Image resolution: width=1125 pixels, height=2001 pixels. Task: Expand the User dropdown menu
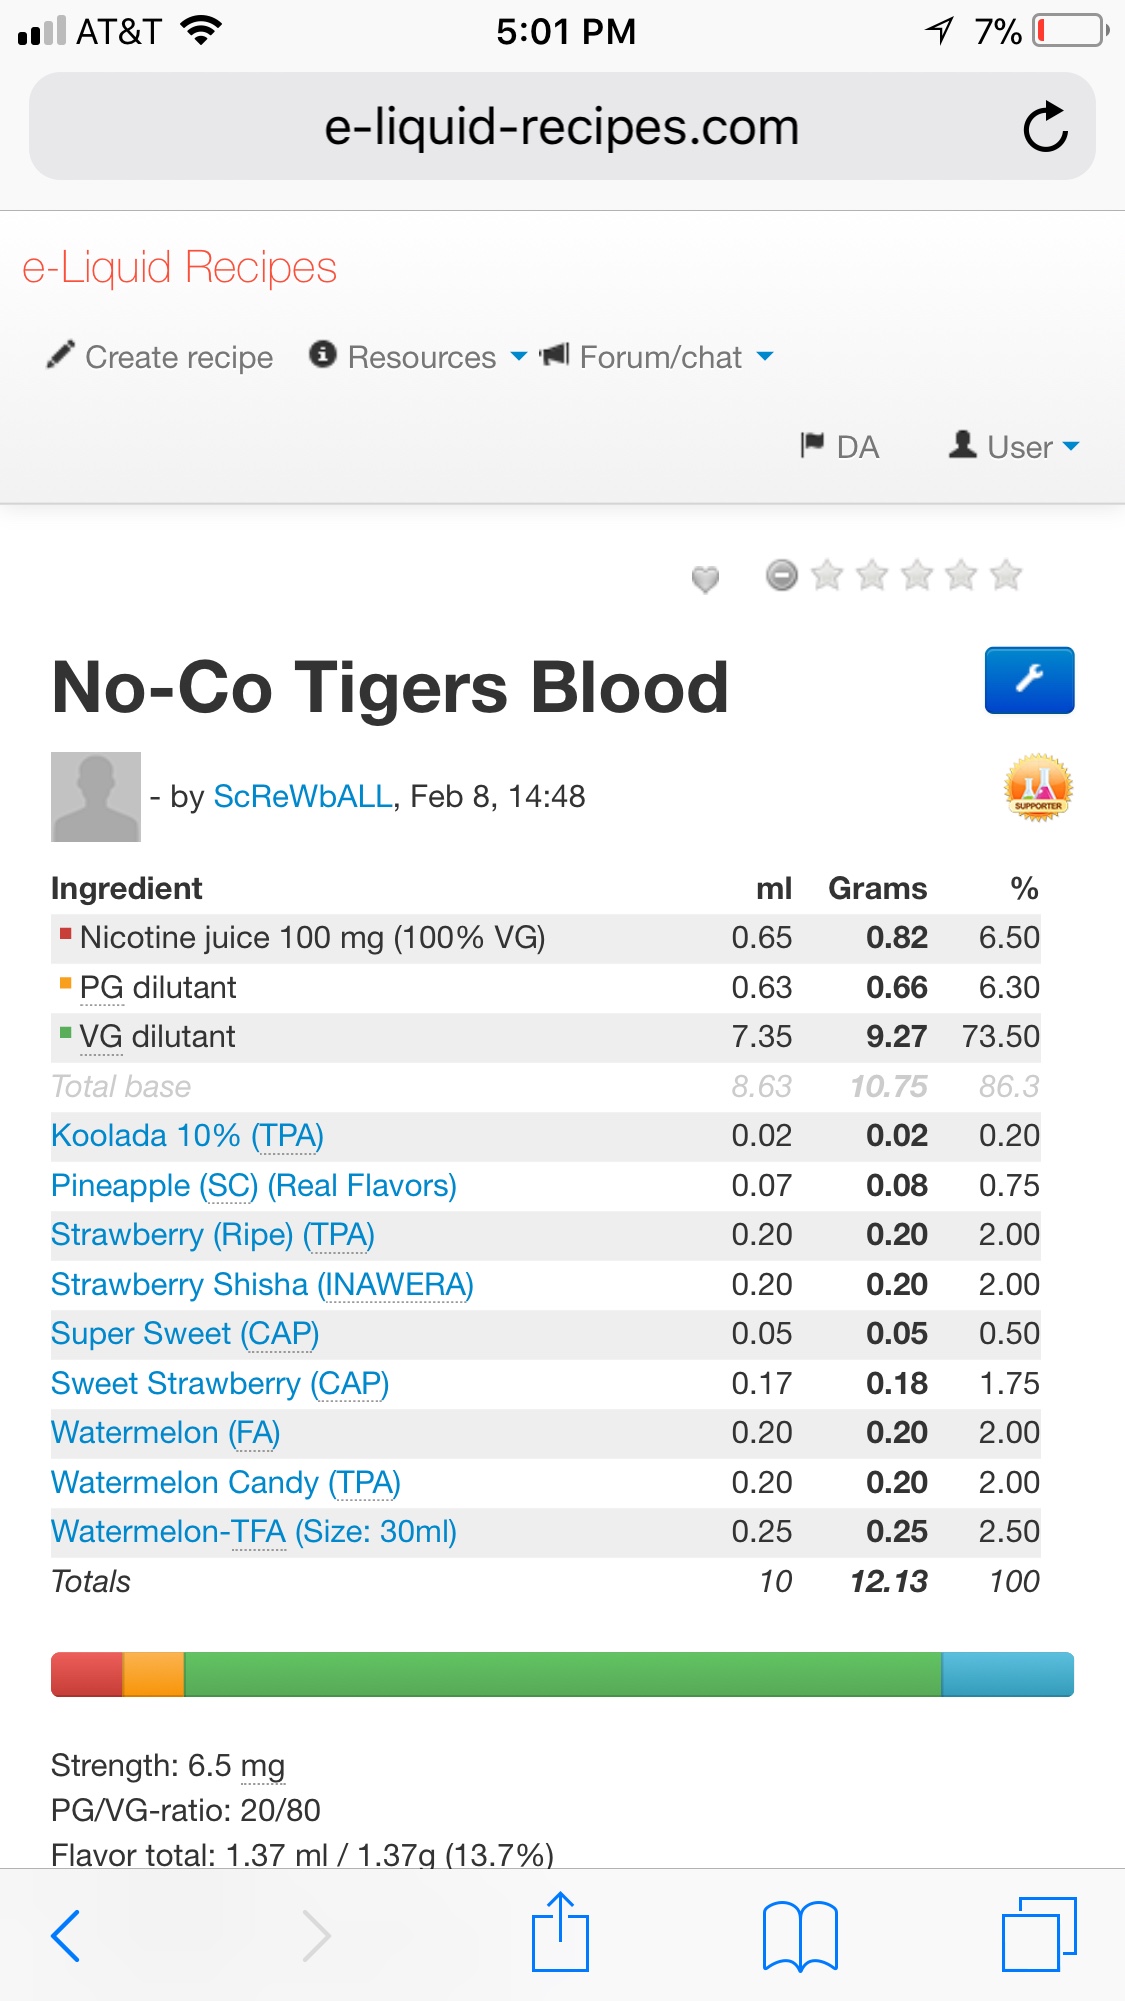click(1014, 447)
